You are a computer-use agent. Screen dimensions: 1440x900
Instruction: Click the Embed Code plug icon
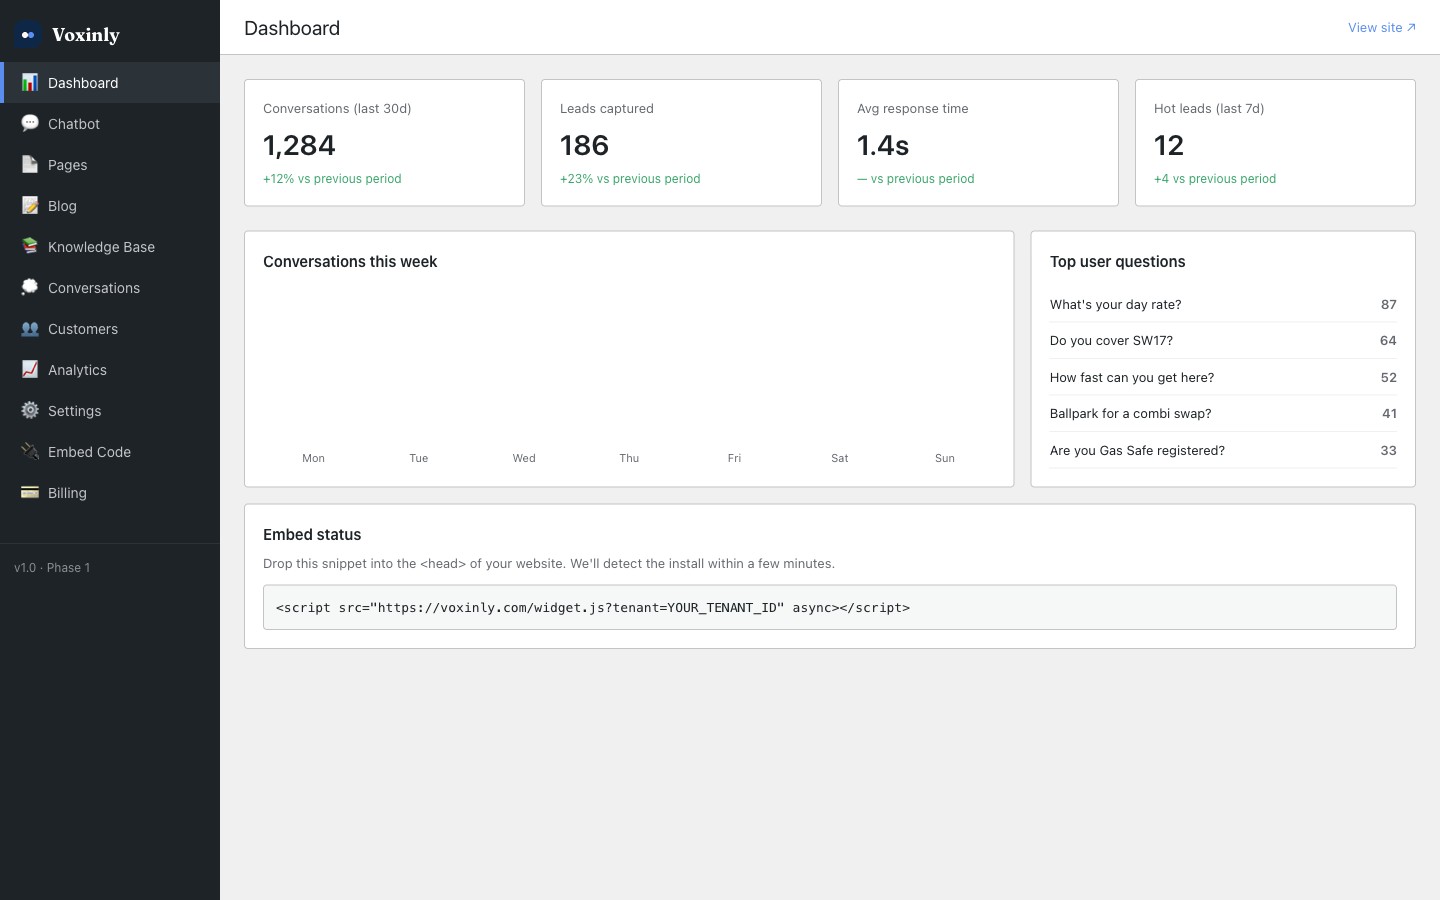pyautogui.click(x=30, y=452)
